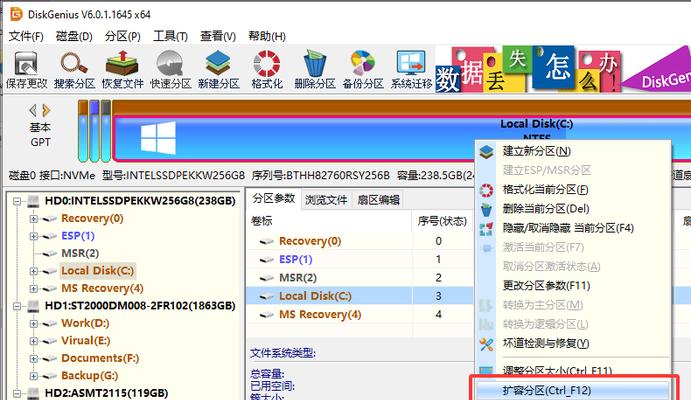Screen dimensions: 691x400
Task: Collapse the HD1:ST2000DM008 disk node
Action: coord(17,306)
